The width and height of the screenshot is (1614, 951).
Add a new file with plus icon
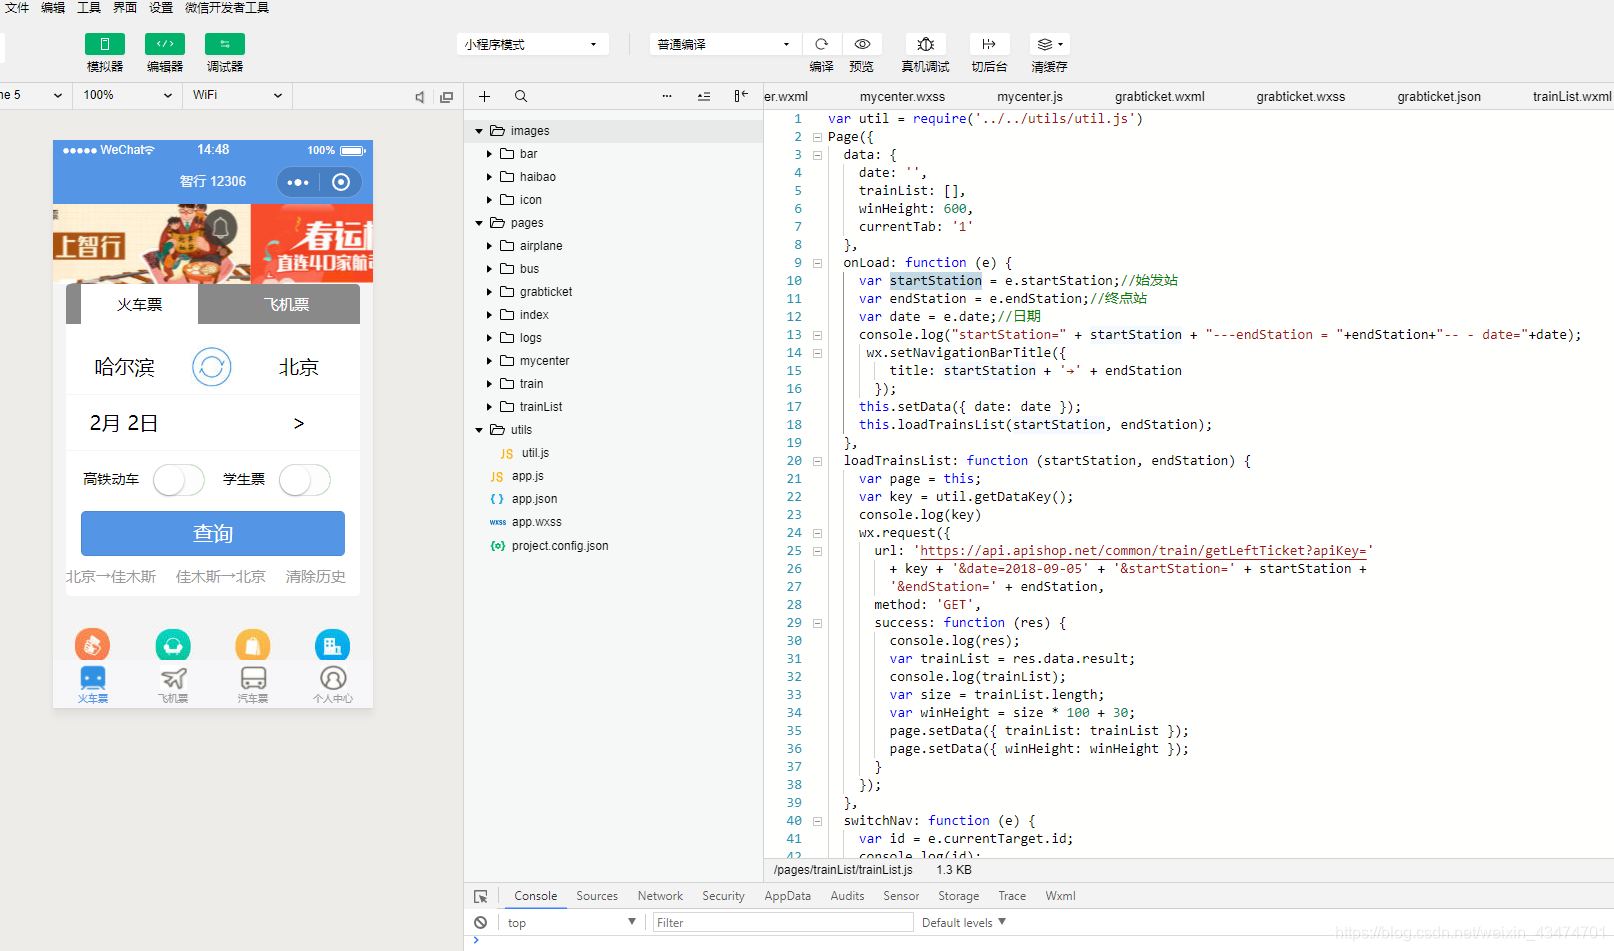(x=484, y=96)
